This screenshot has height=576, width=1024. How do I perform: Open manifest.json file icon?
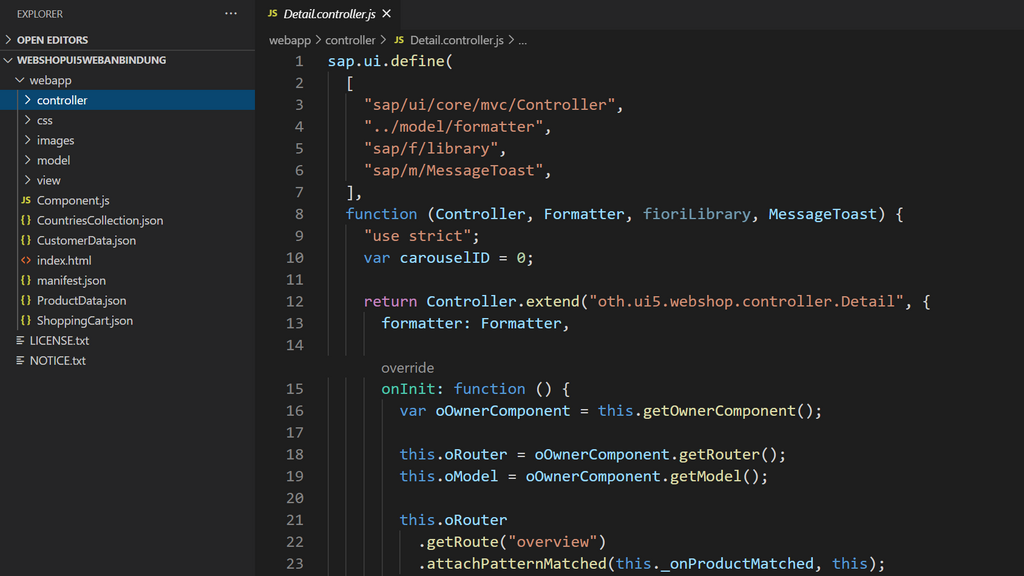(26, 280)
